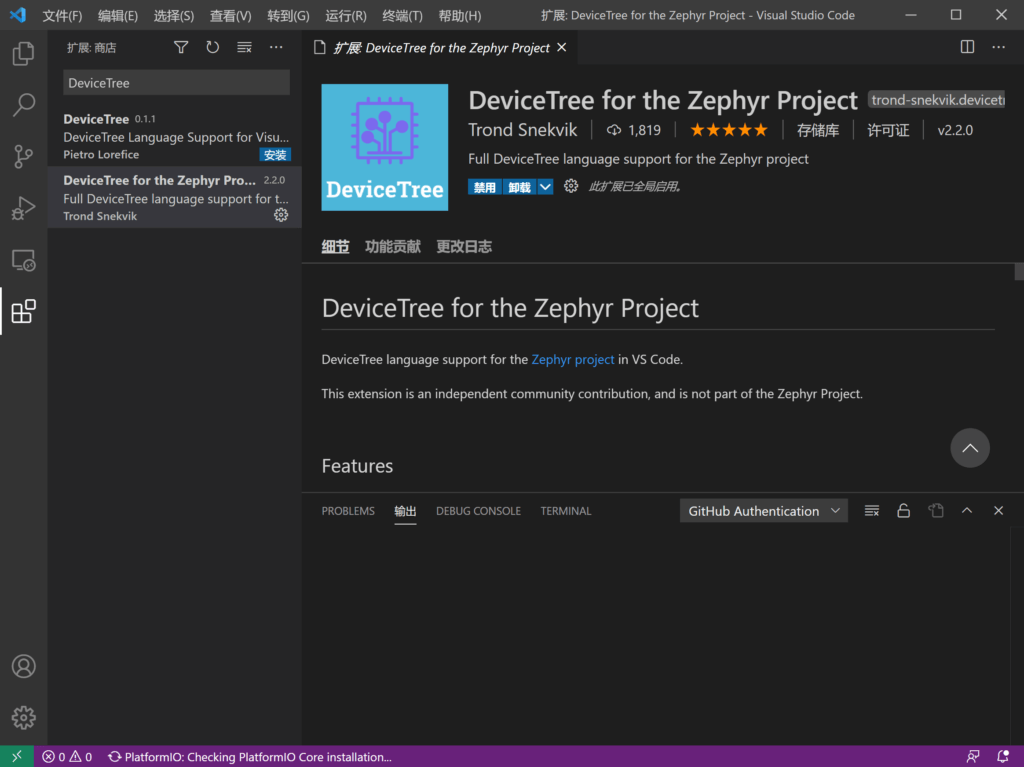Toggle output scroll lock

pyautogui.click(x=904, y=510)
